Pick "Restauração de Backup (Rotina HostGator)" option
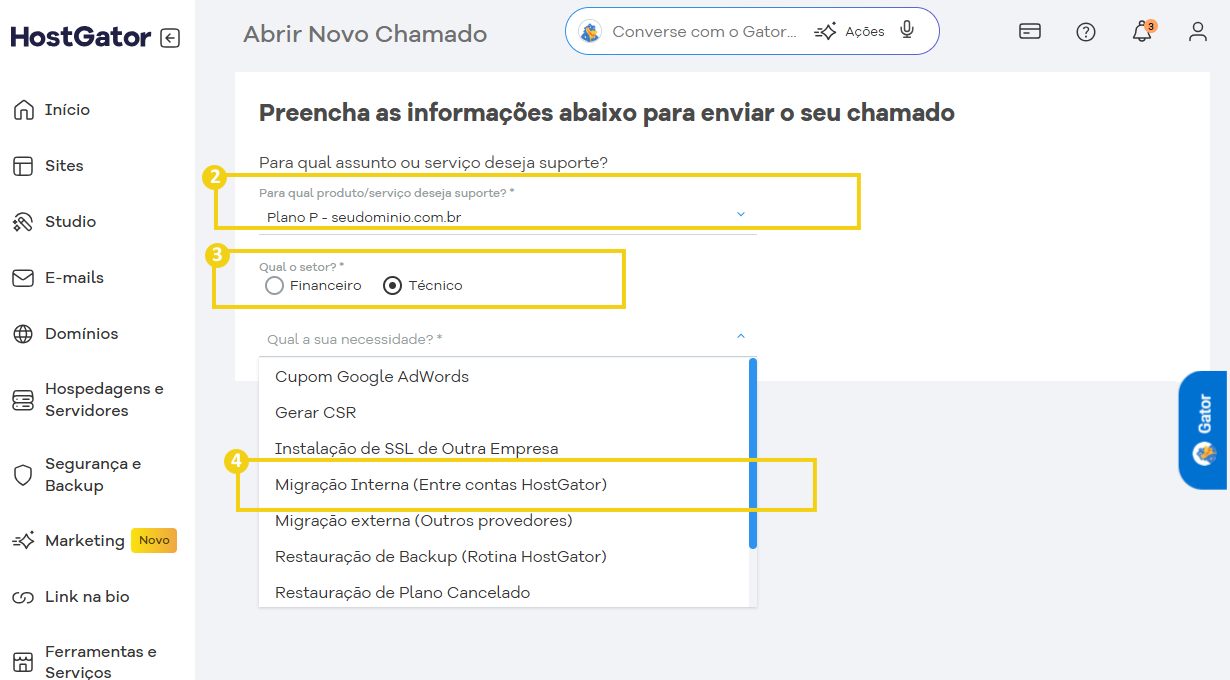The width and height of the screenshot is (1230, 680). 441,557
